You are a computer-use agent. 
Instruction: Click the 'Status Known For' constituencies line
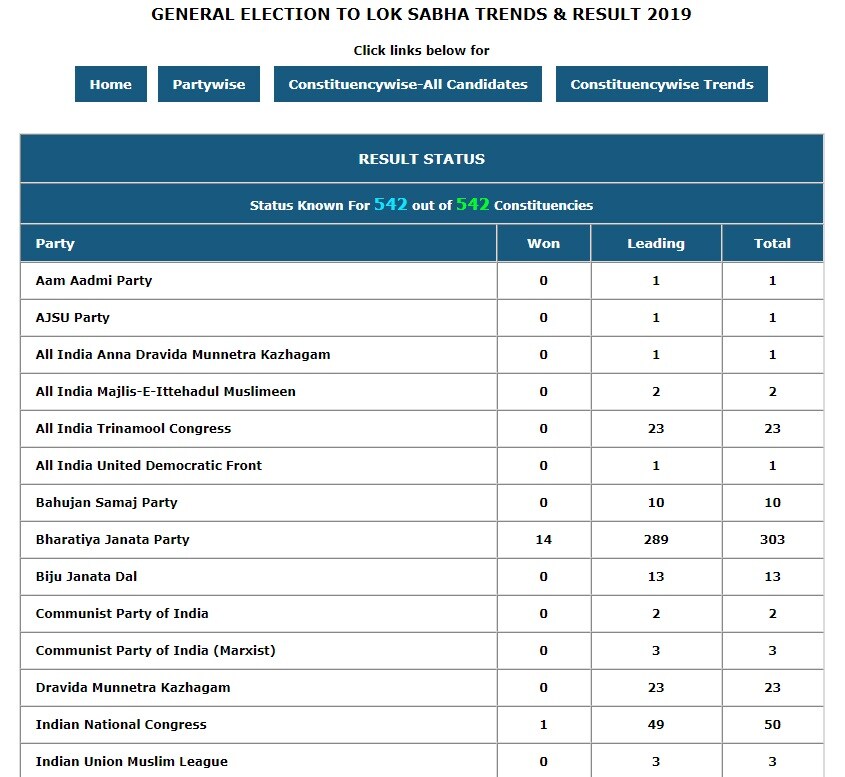click(x=421, y=205)
